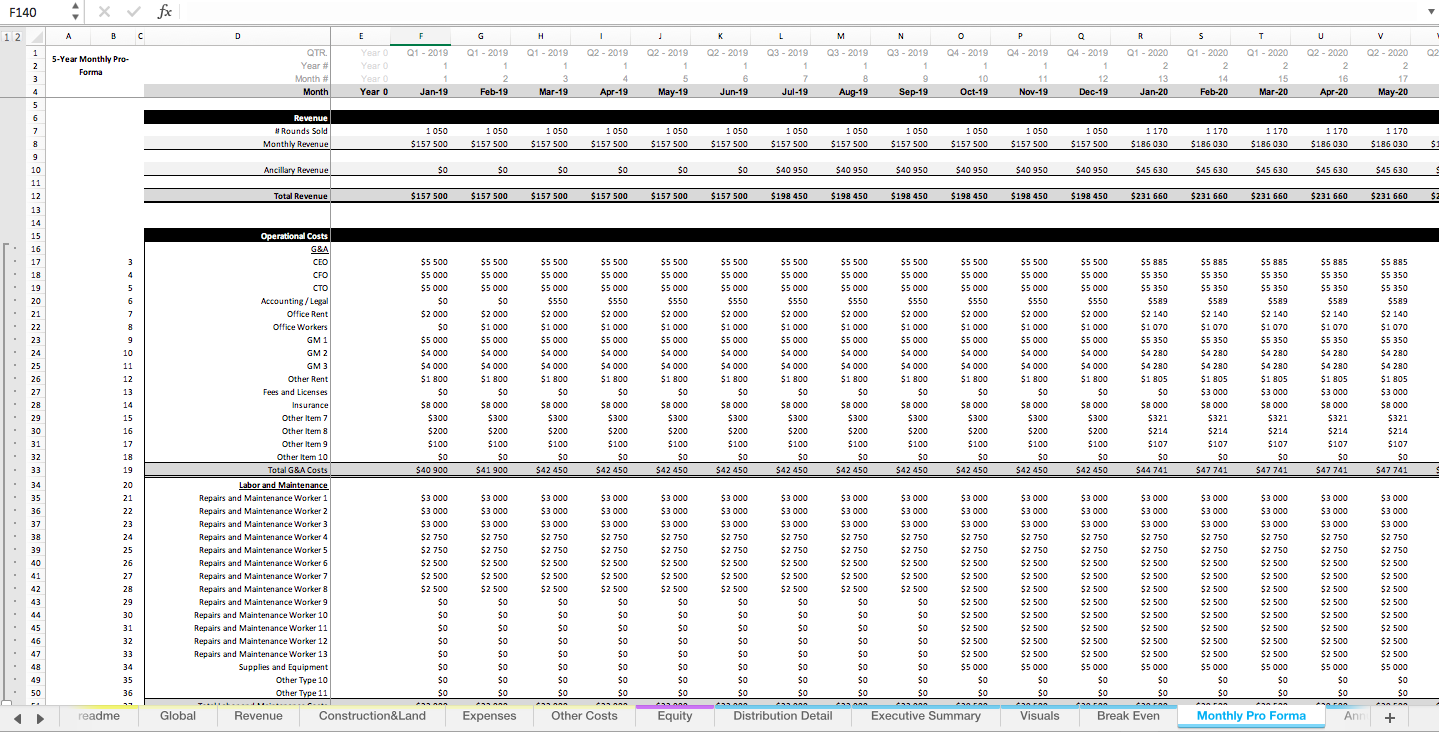Select row 8 header
Screen dimensions: 1439x732
(36, 144)
